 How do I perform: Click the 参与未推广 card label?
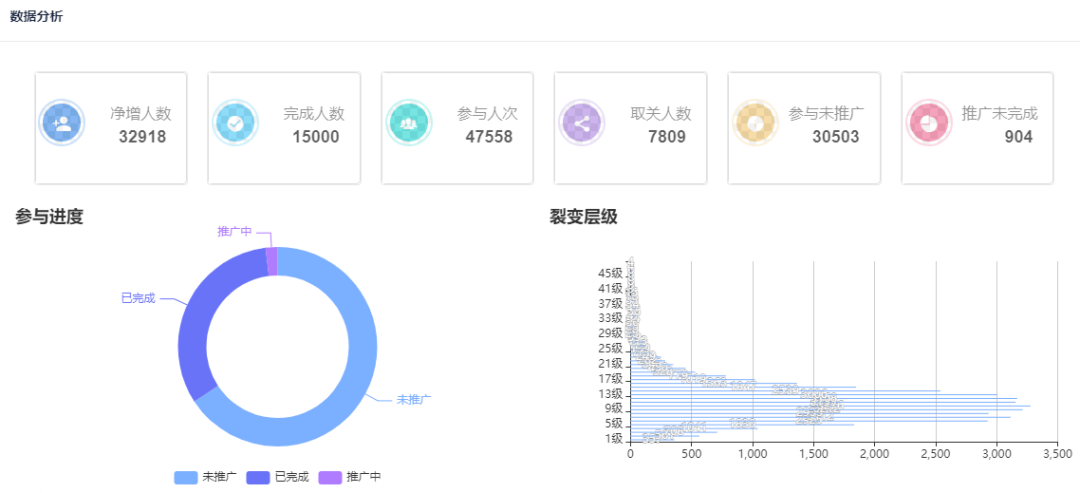pos(827,114)
